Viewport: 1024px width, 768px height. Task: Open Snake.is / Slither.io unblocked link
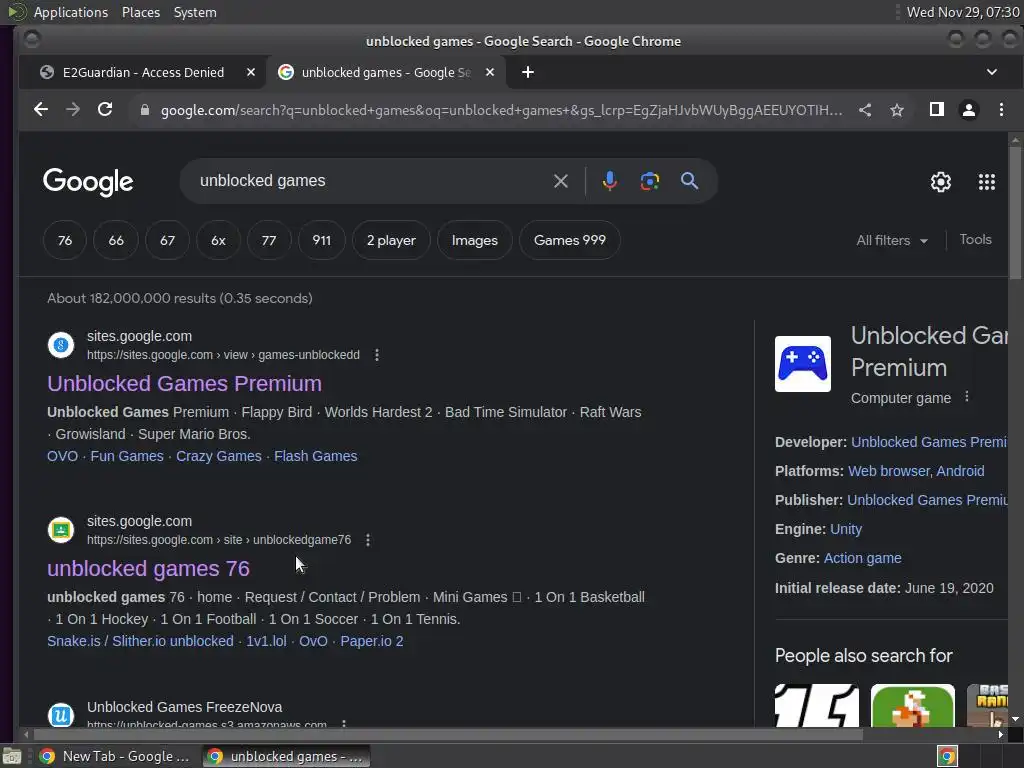pos(140,641)
